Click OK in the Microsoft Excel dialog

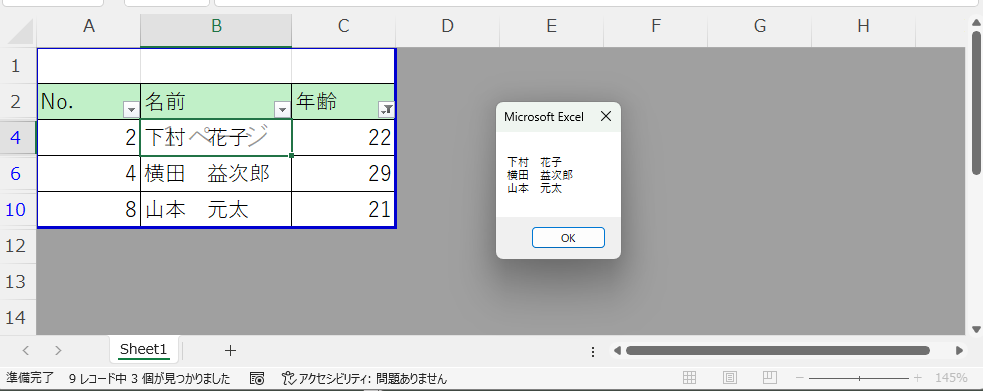coord(568,237)
